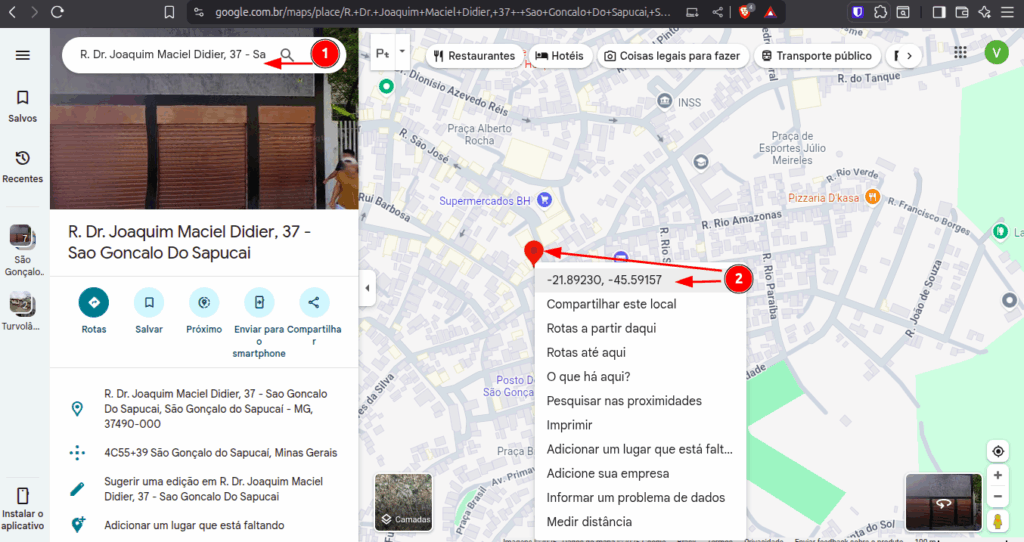Search nearby with Próximo
The width and height of the screenshot is (1024, 542).
[204, 311]
